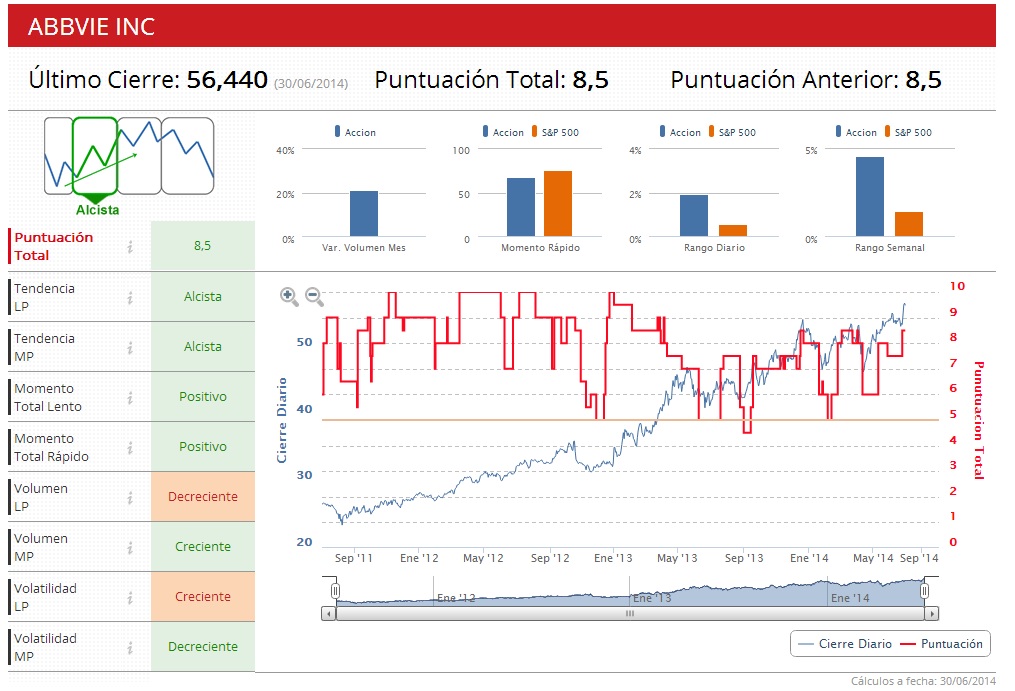Click the Tendencia MP Alcista value
This screenshot has width=1015, height=691.
[203, 347]
